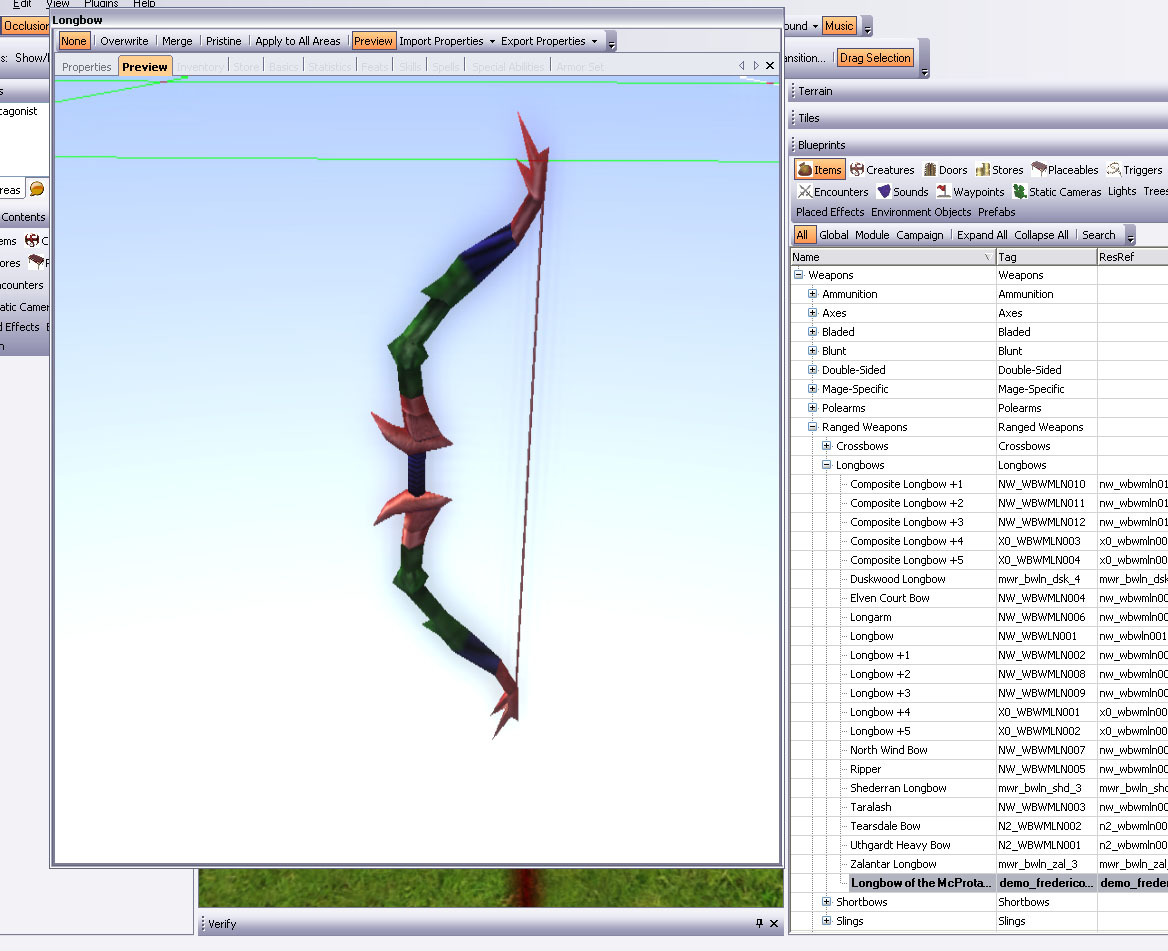1168x951 pixels.
Task: Click the tab scroll right arrow
Action: click(756, 66)
